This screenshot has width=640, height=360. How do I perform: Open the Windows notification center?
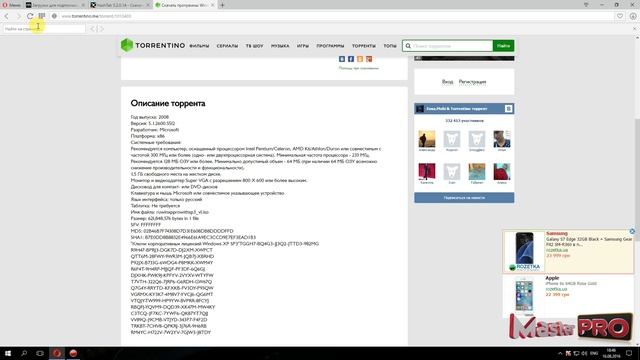629,353
